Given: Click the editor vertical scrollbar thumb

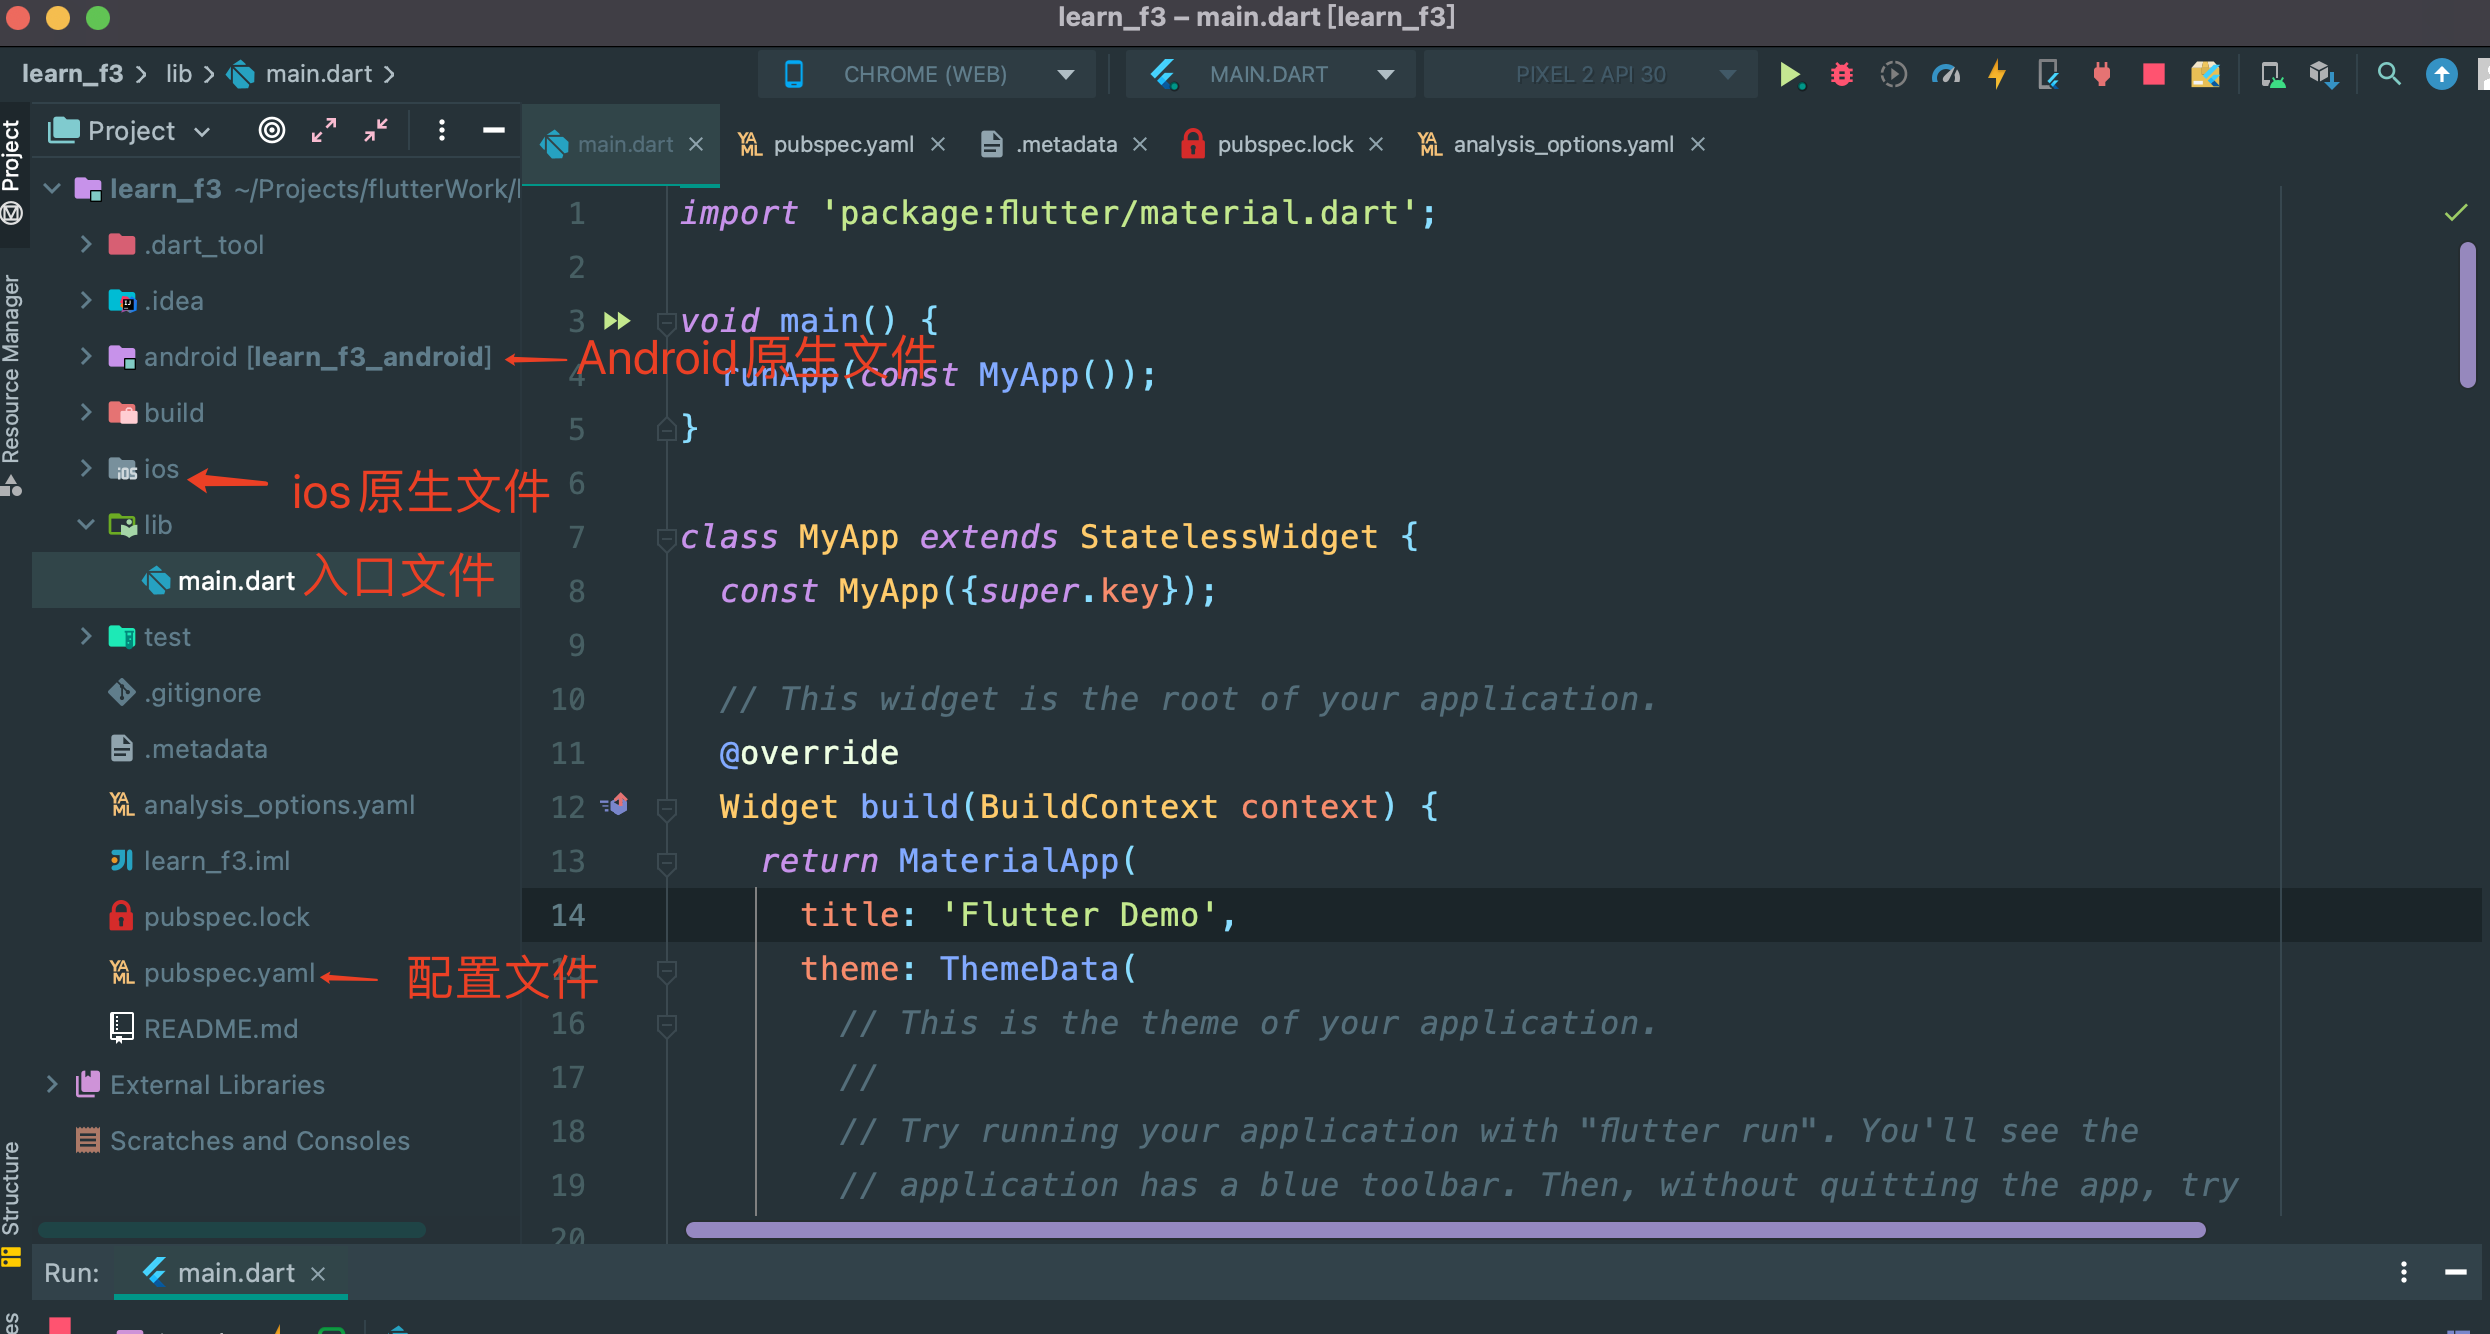Looking at the screenshot, I should [2467, 314].
